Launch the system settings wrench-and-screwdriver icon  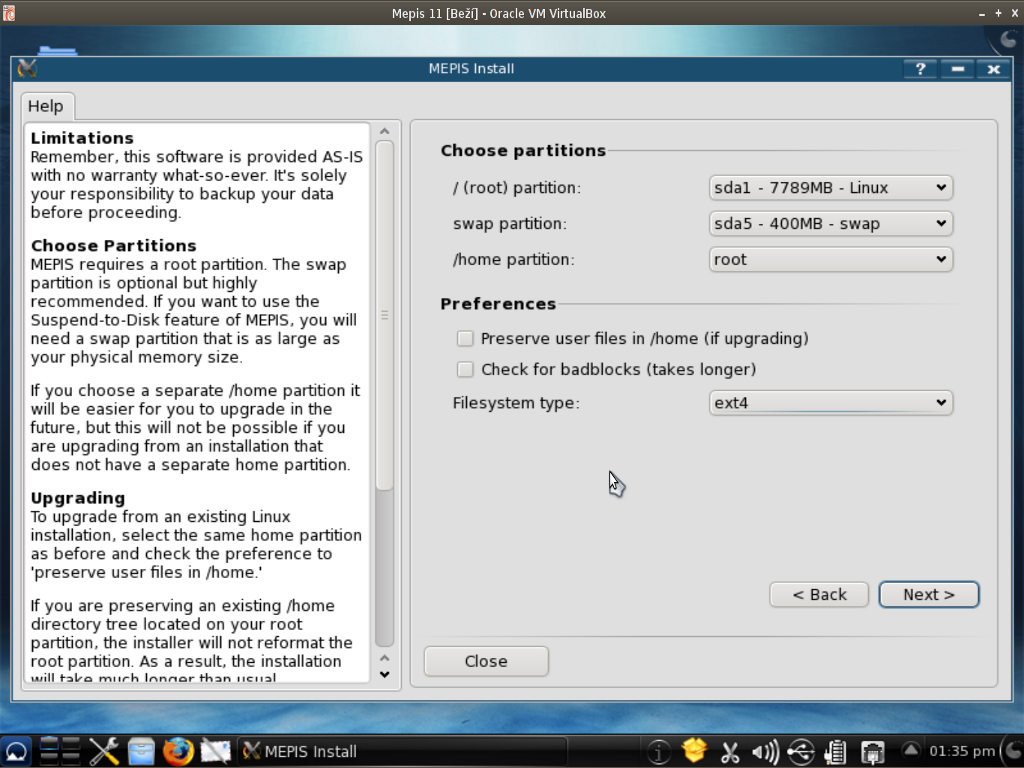[104, 752]
